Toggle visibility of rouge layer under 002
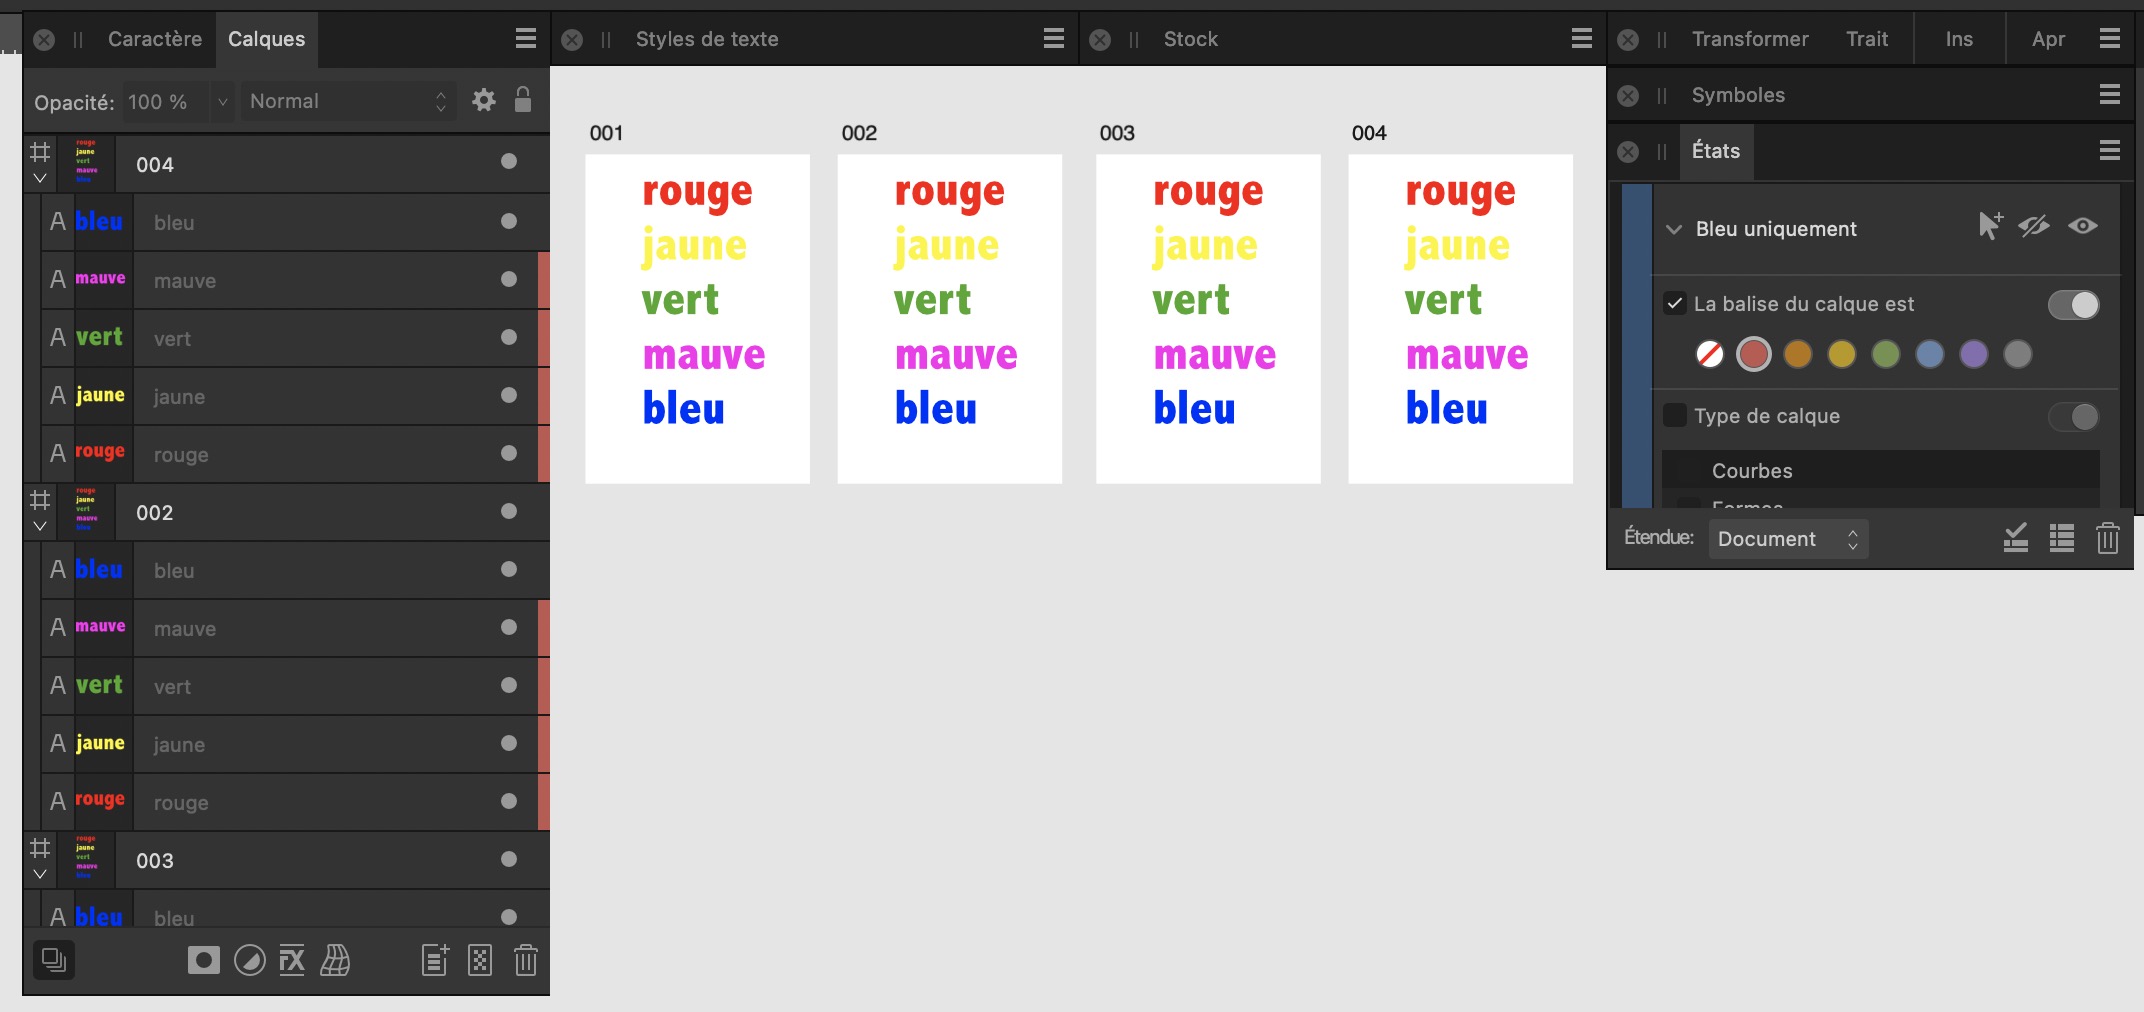 click(x=509, y=801)
